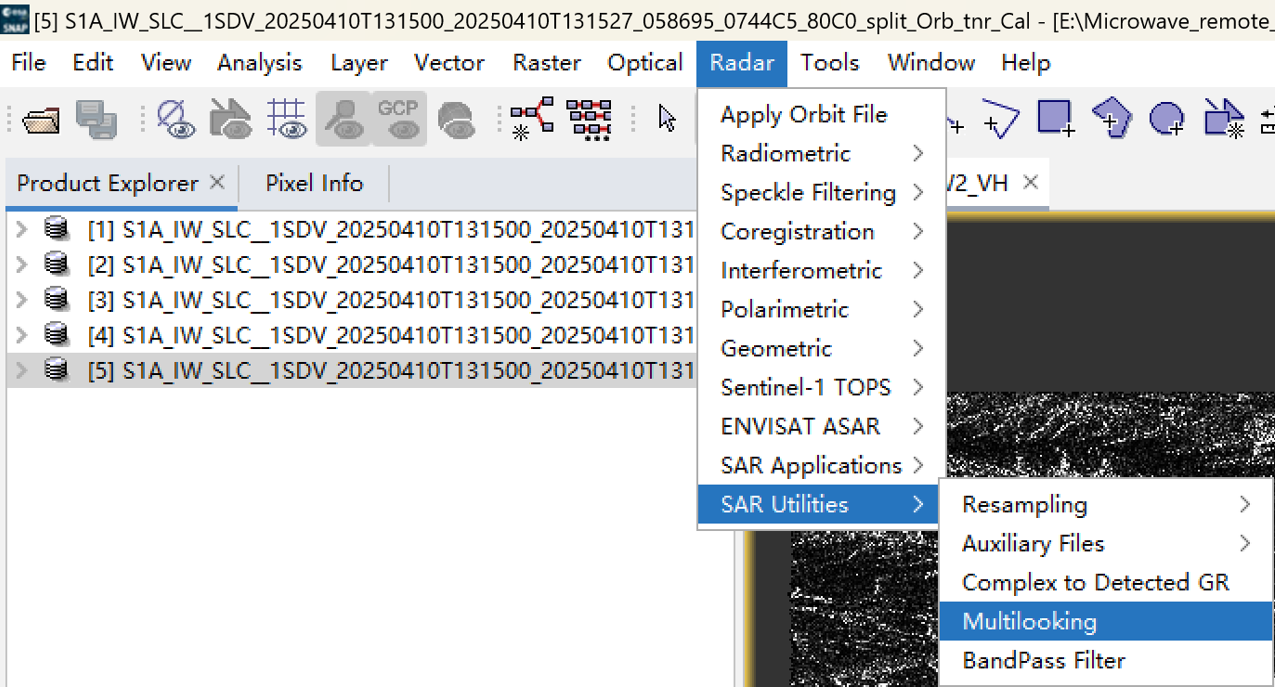Open the Layer menu
The width and height of the screenshot is (1275, 688).
pos(359,63)
